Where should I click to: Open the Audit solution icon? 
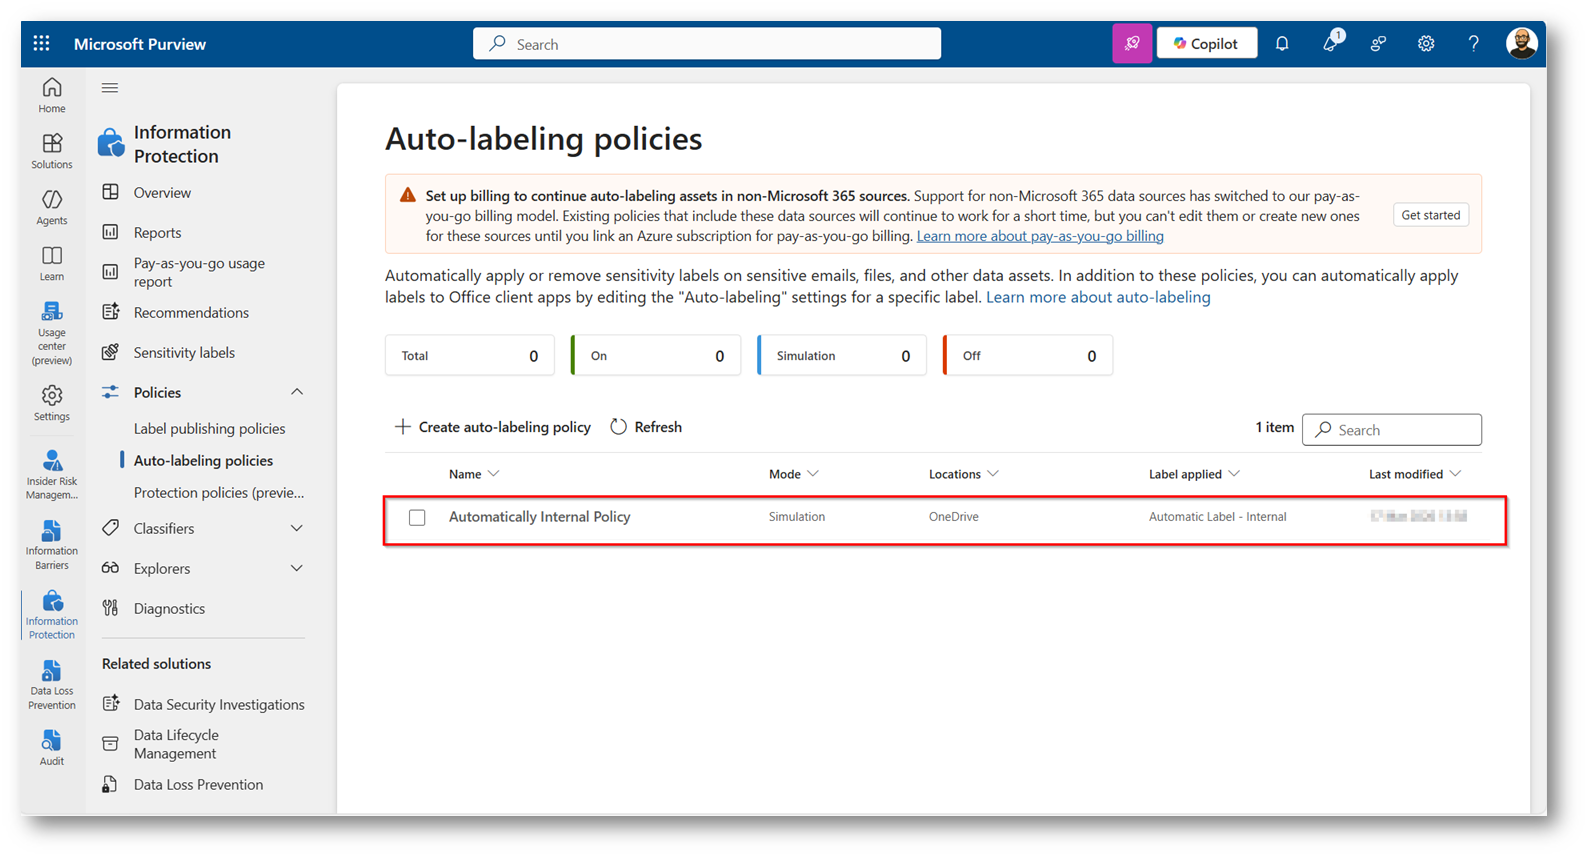tap(52, 747)
